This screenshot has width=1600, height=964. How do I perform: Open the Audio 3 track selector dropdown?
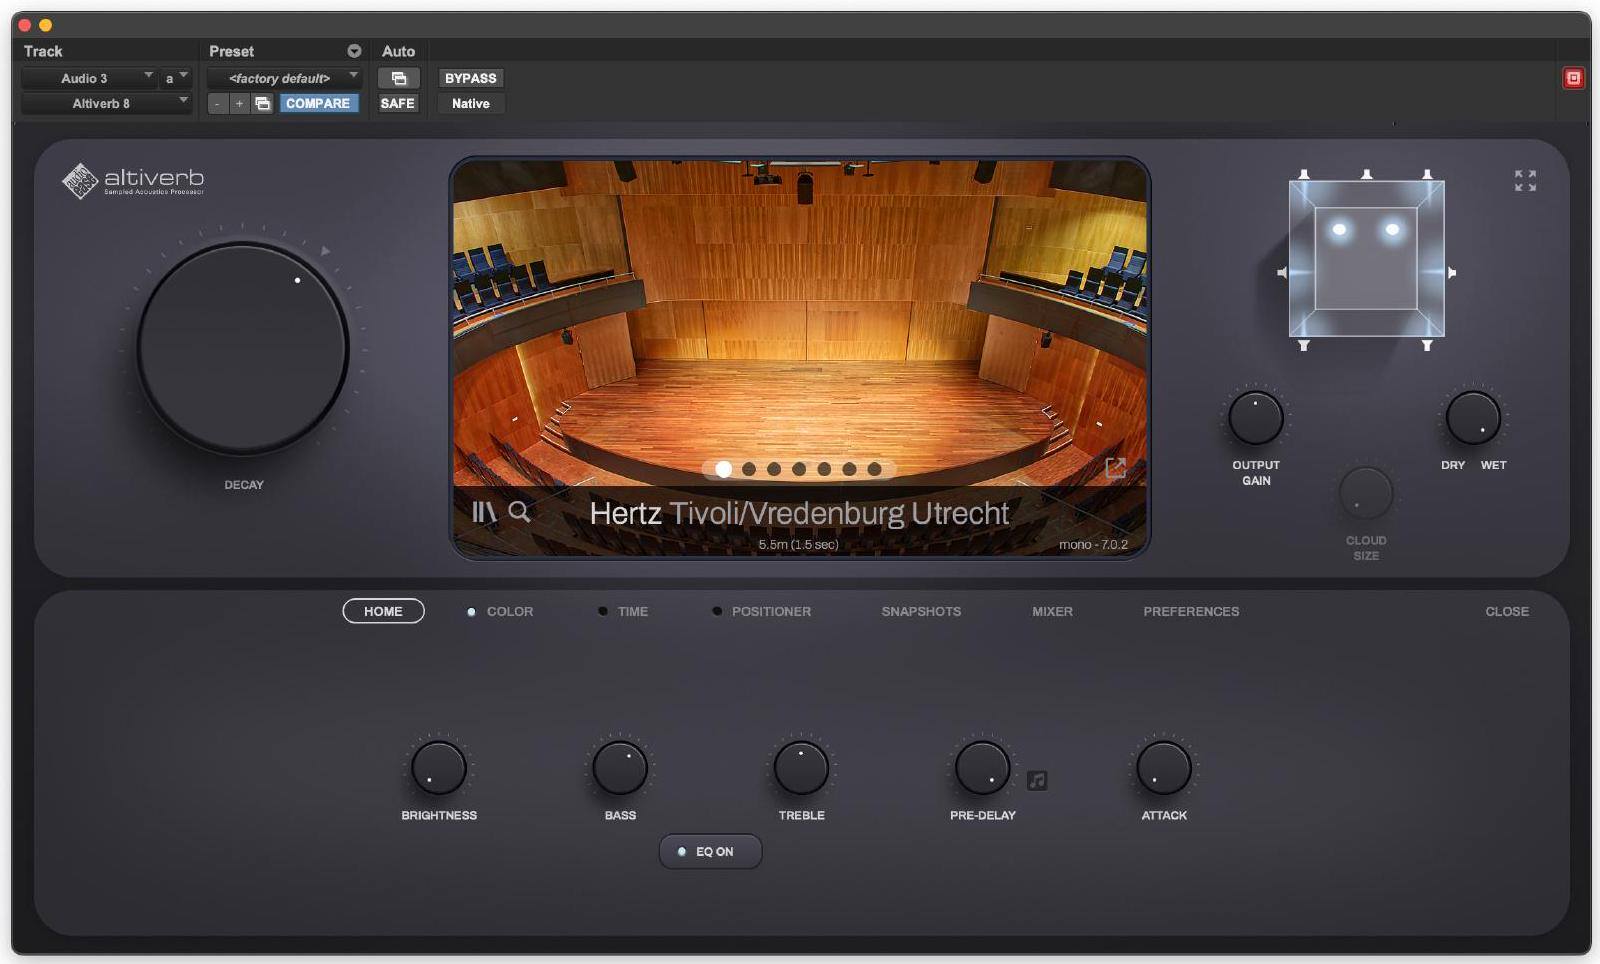(88, 78)
